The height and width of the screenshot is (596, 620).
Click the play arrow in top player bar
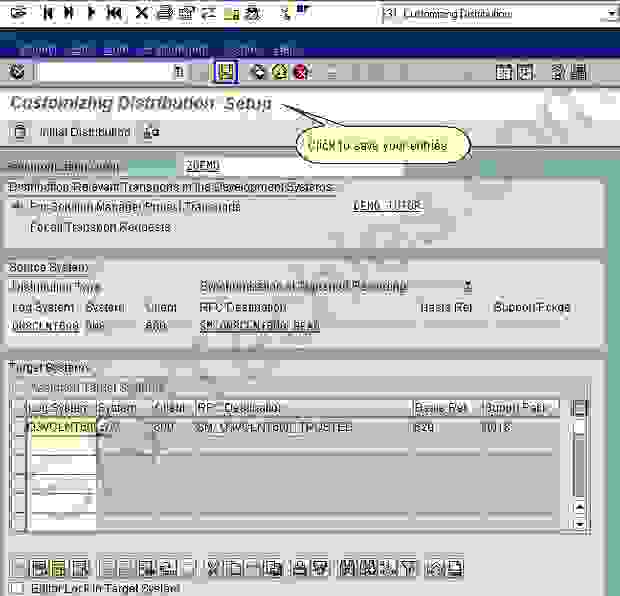pos(91,13)
